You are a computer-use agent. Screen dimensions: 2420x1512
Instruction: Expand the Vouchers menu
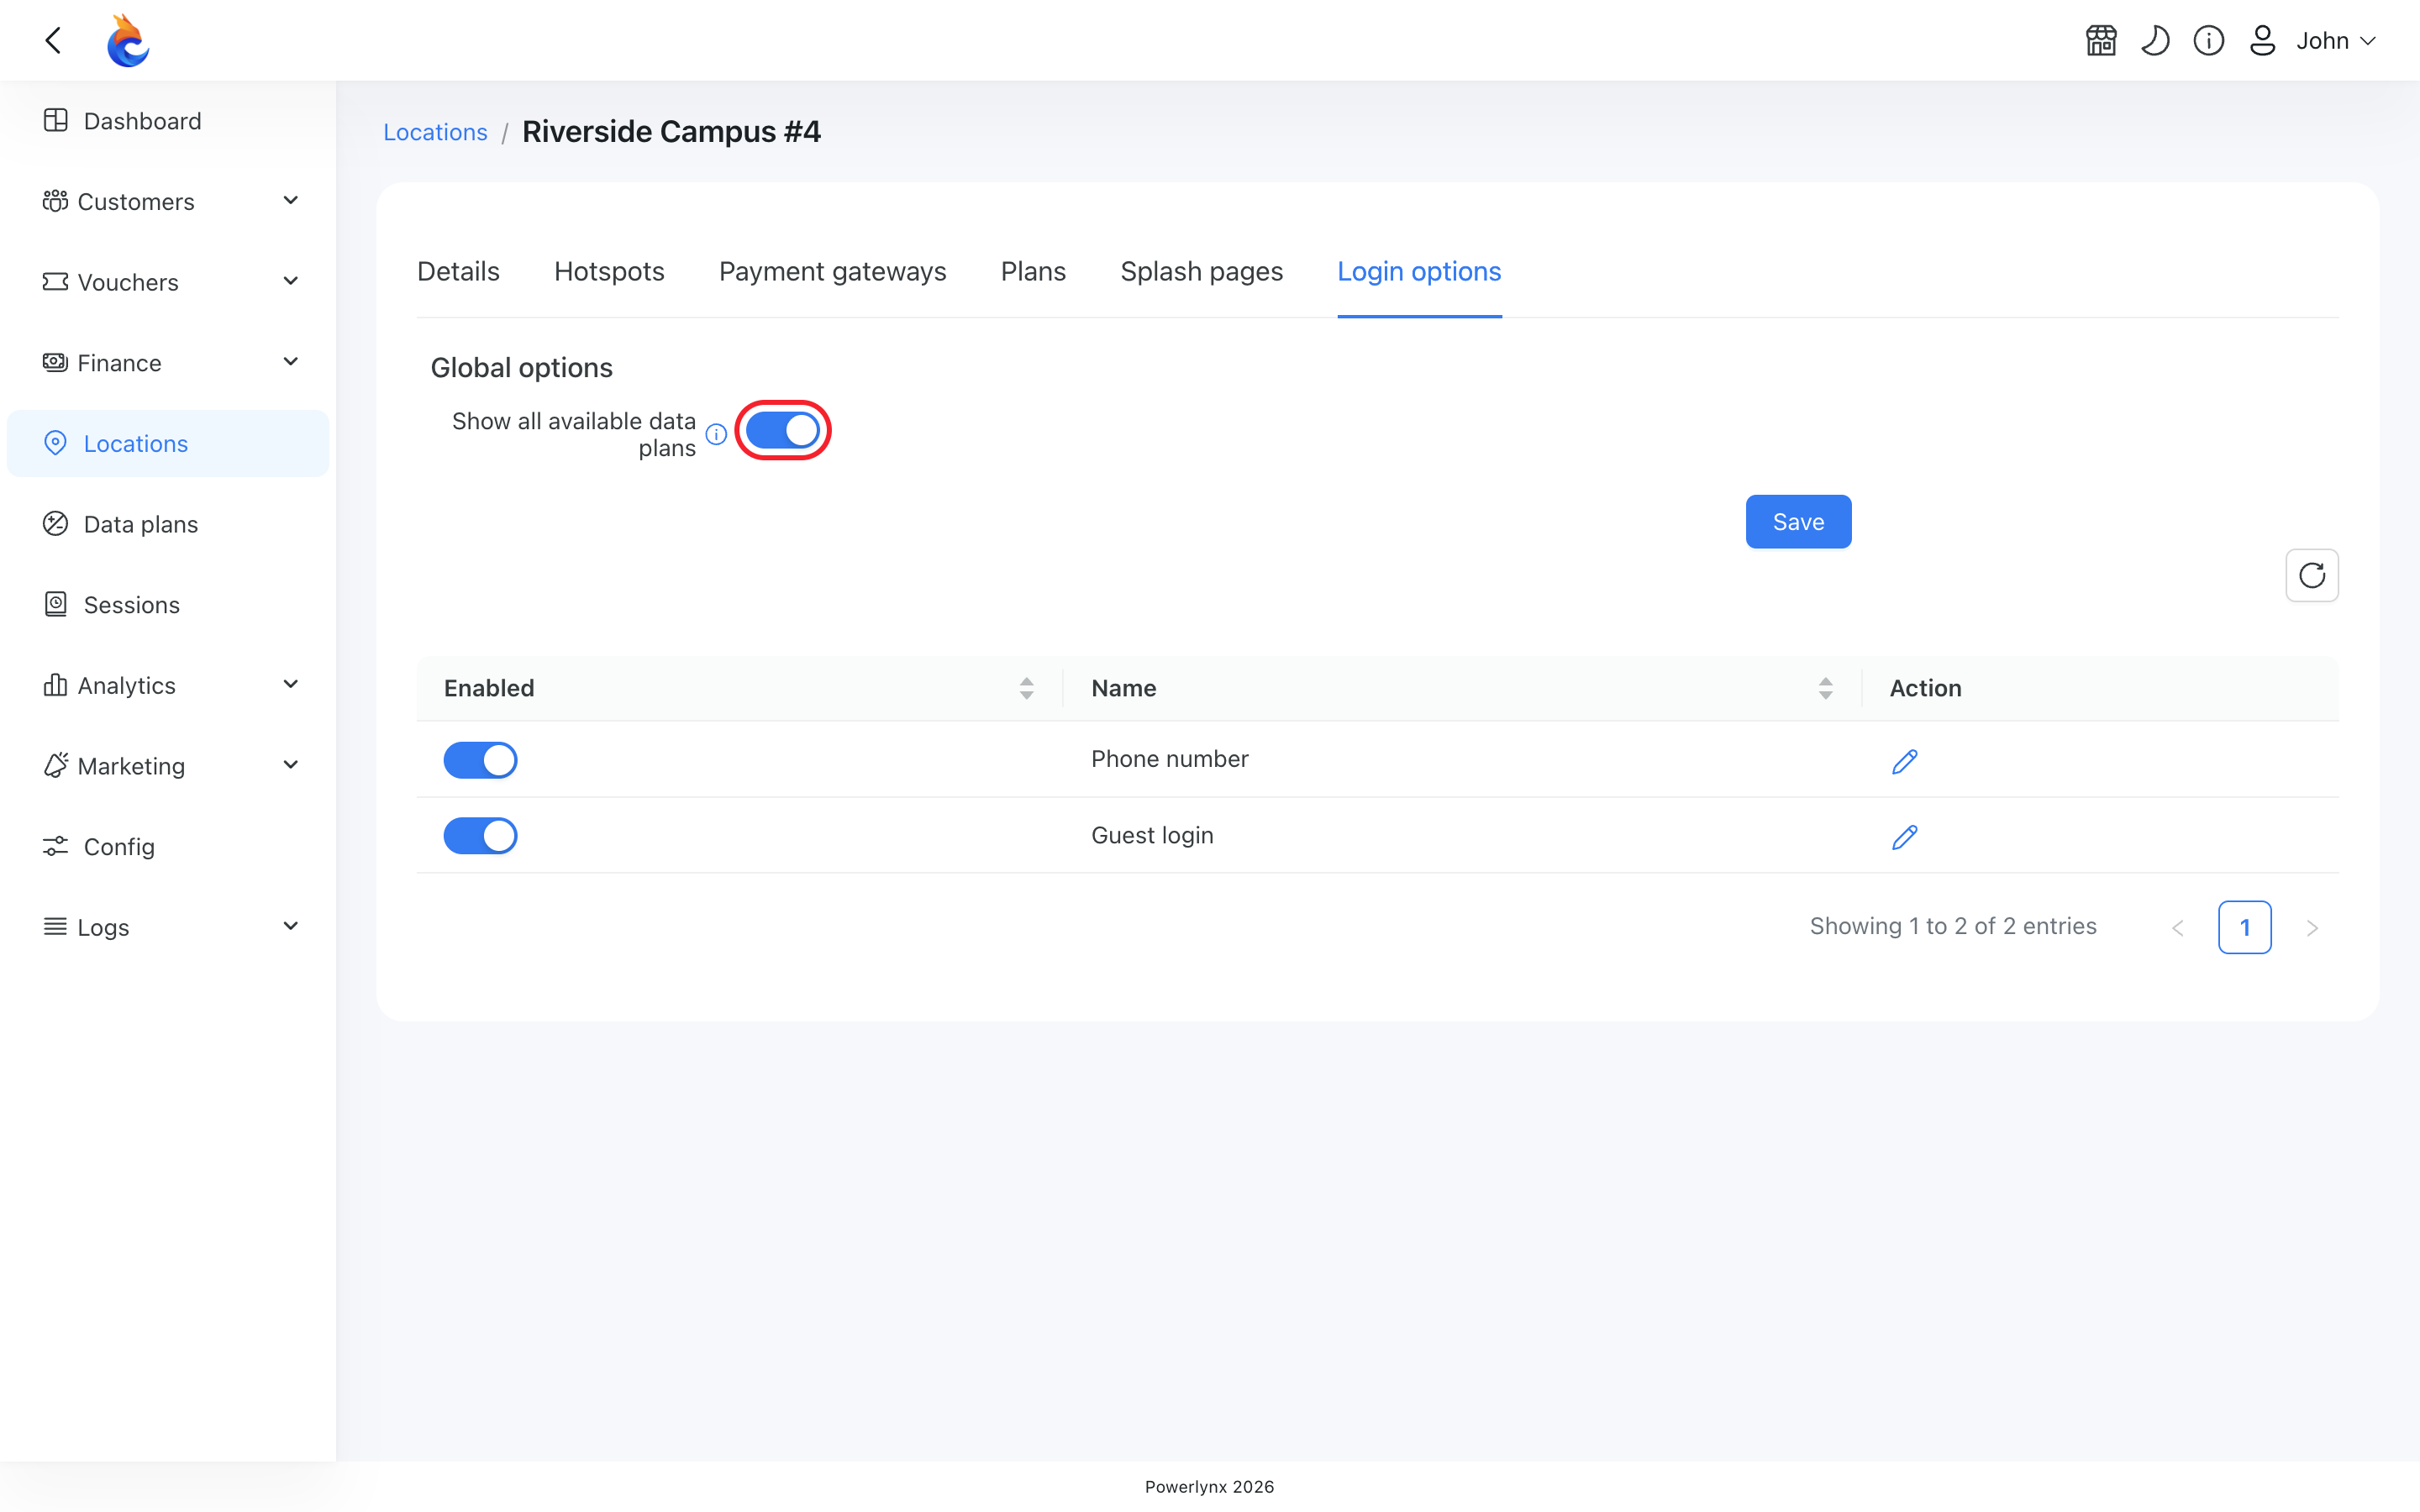pyautogui.click(x=168, y=282)
